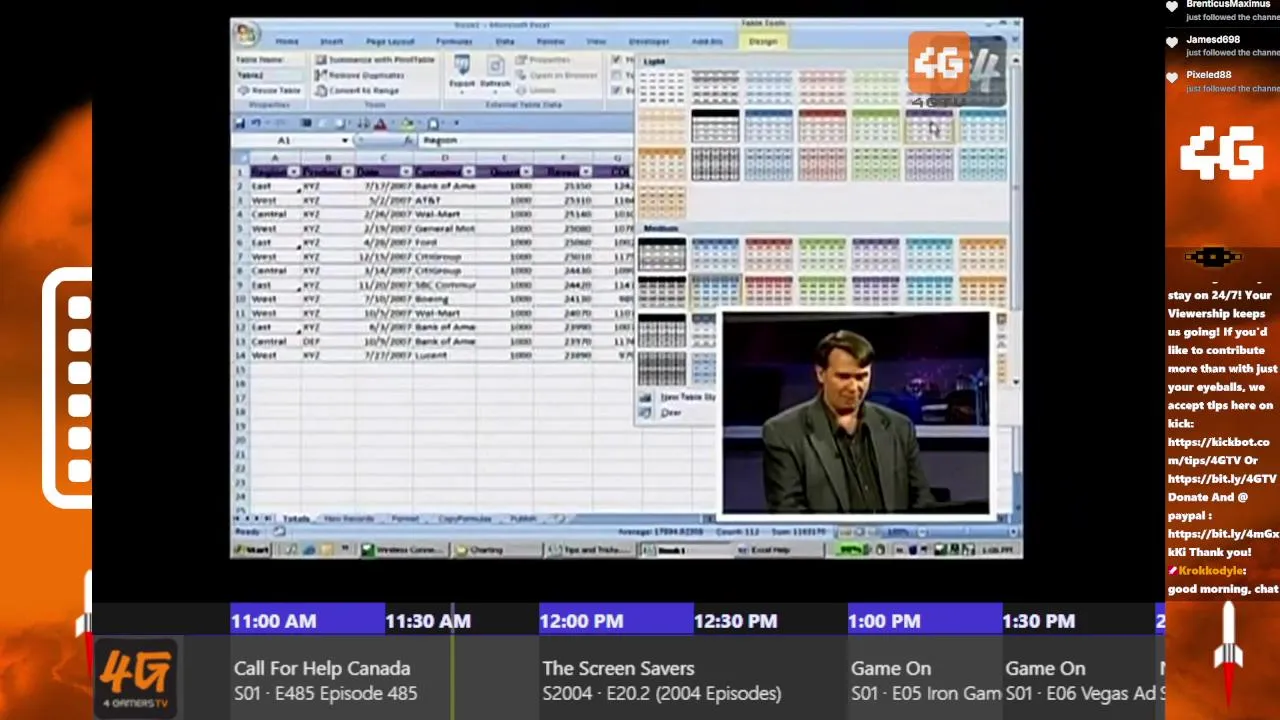Click the table styles gallery scrollbar
The image size is (1280, 720).
[x=1015, y=220]
